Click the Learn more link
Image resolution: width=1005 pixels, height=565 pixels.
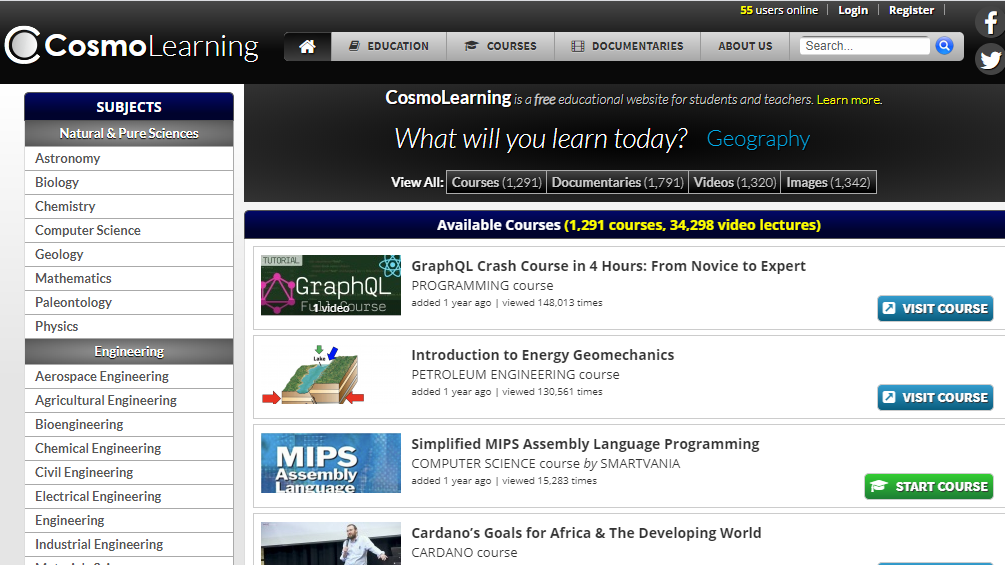pyautogui.click(x=849, y=100)
